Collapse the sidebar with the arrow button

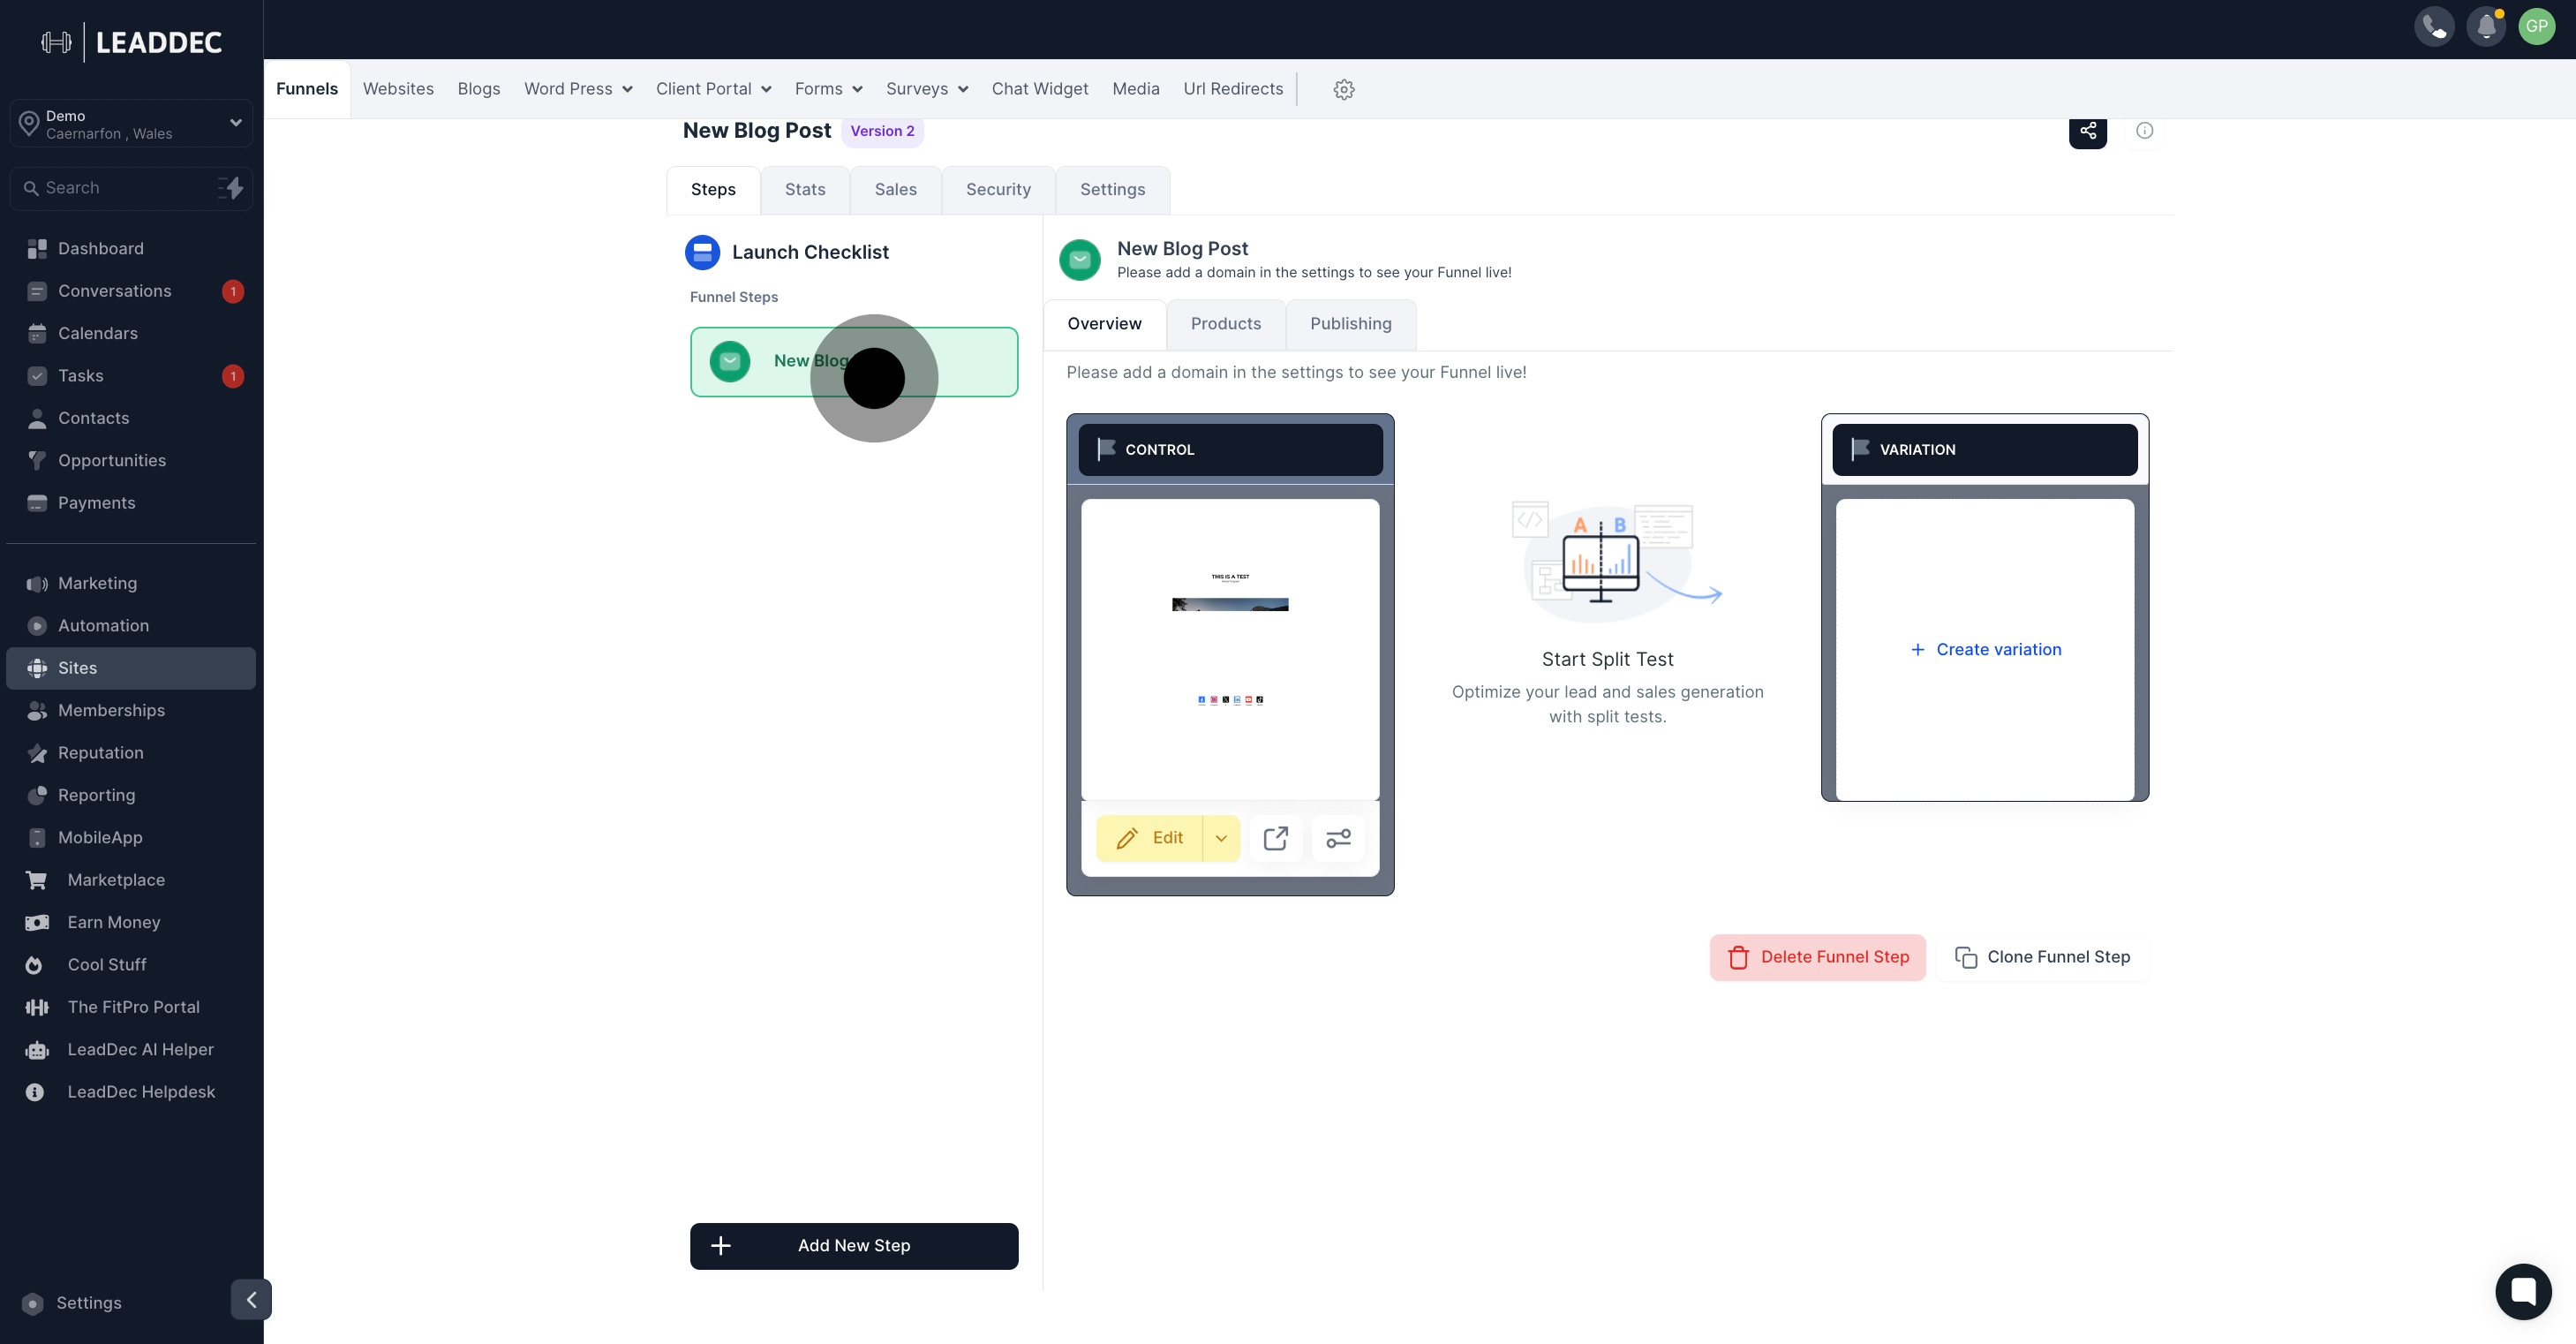coord(251,1299)
